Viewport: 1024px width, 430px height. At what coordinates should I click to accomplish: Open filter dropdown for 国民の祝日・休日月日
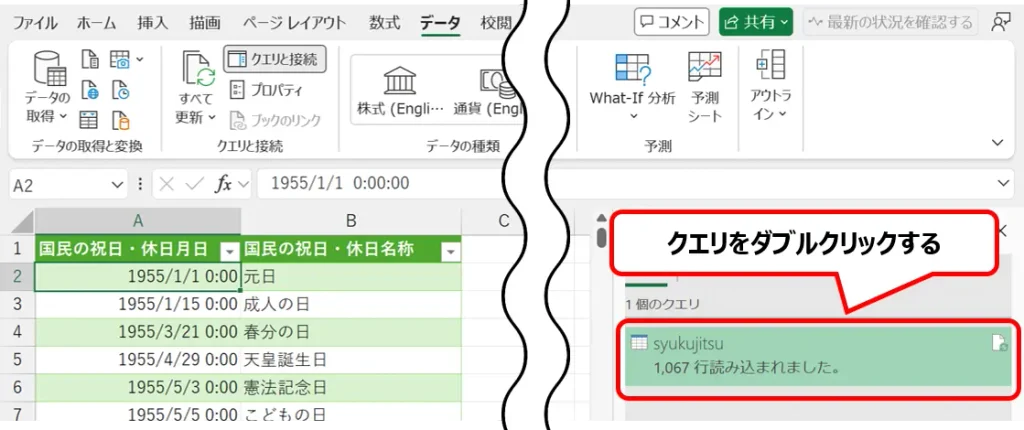[x=229, y=251]
